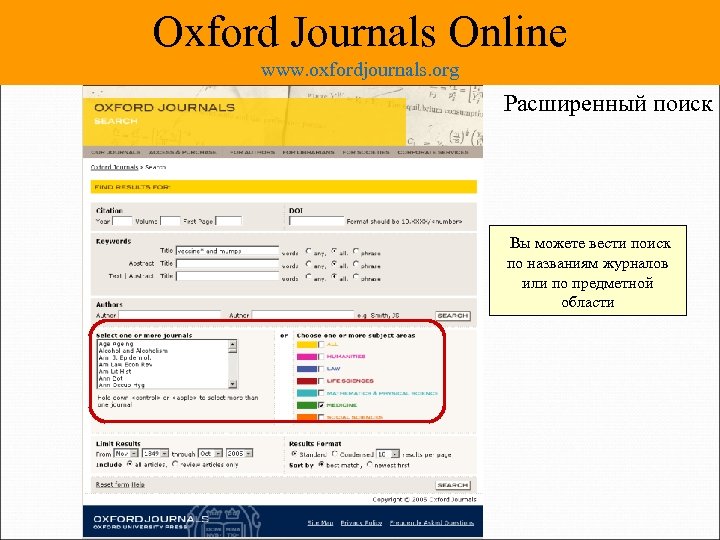Viewport: 720px width, 540px height.
Task: Click the Citation Volume input field
Action: 170,221
